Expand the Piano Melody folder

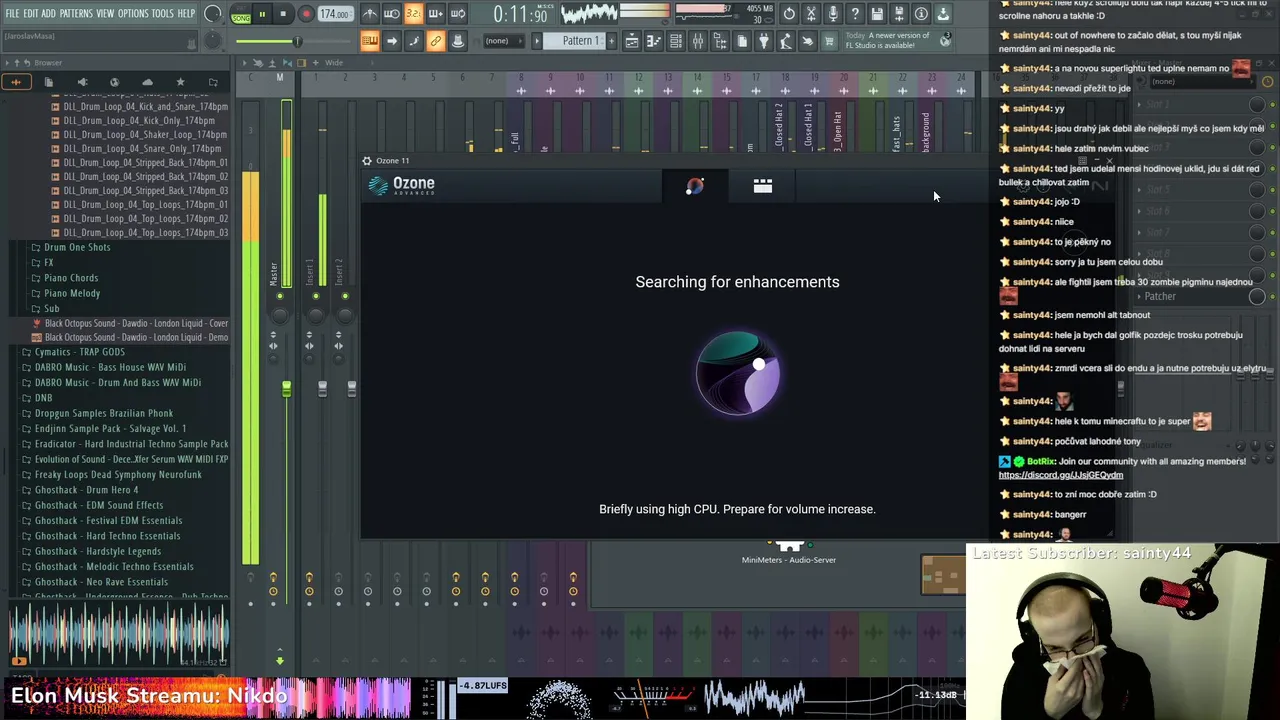pos(71,293)
